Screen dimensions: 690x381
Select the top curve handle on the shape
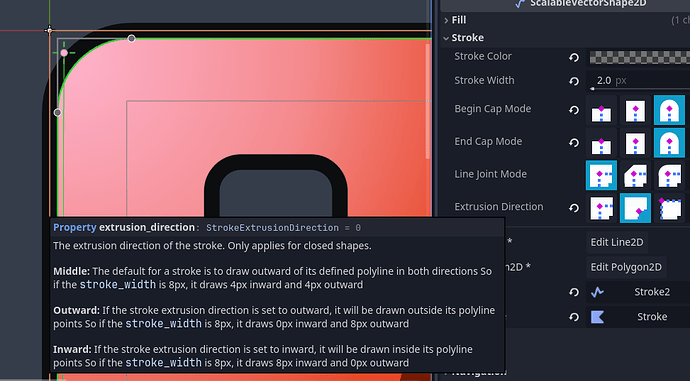tap(131, 39)
